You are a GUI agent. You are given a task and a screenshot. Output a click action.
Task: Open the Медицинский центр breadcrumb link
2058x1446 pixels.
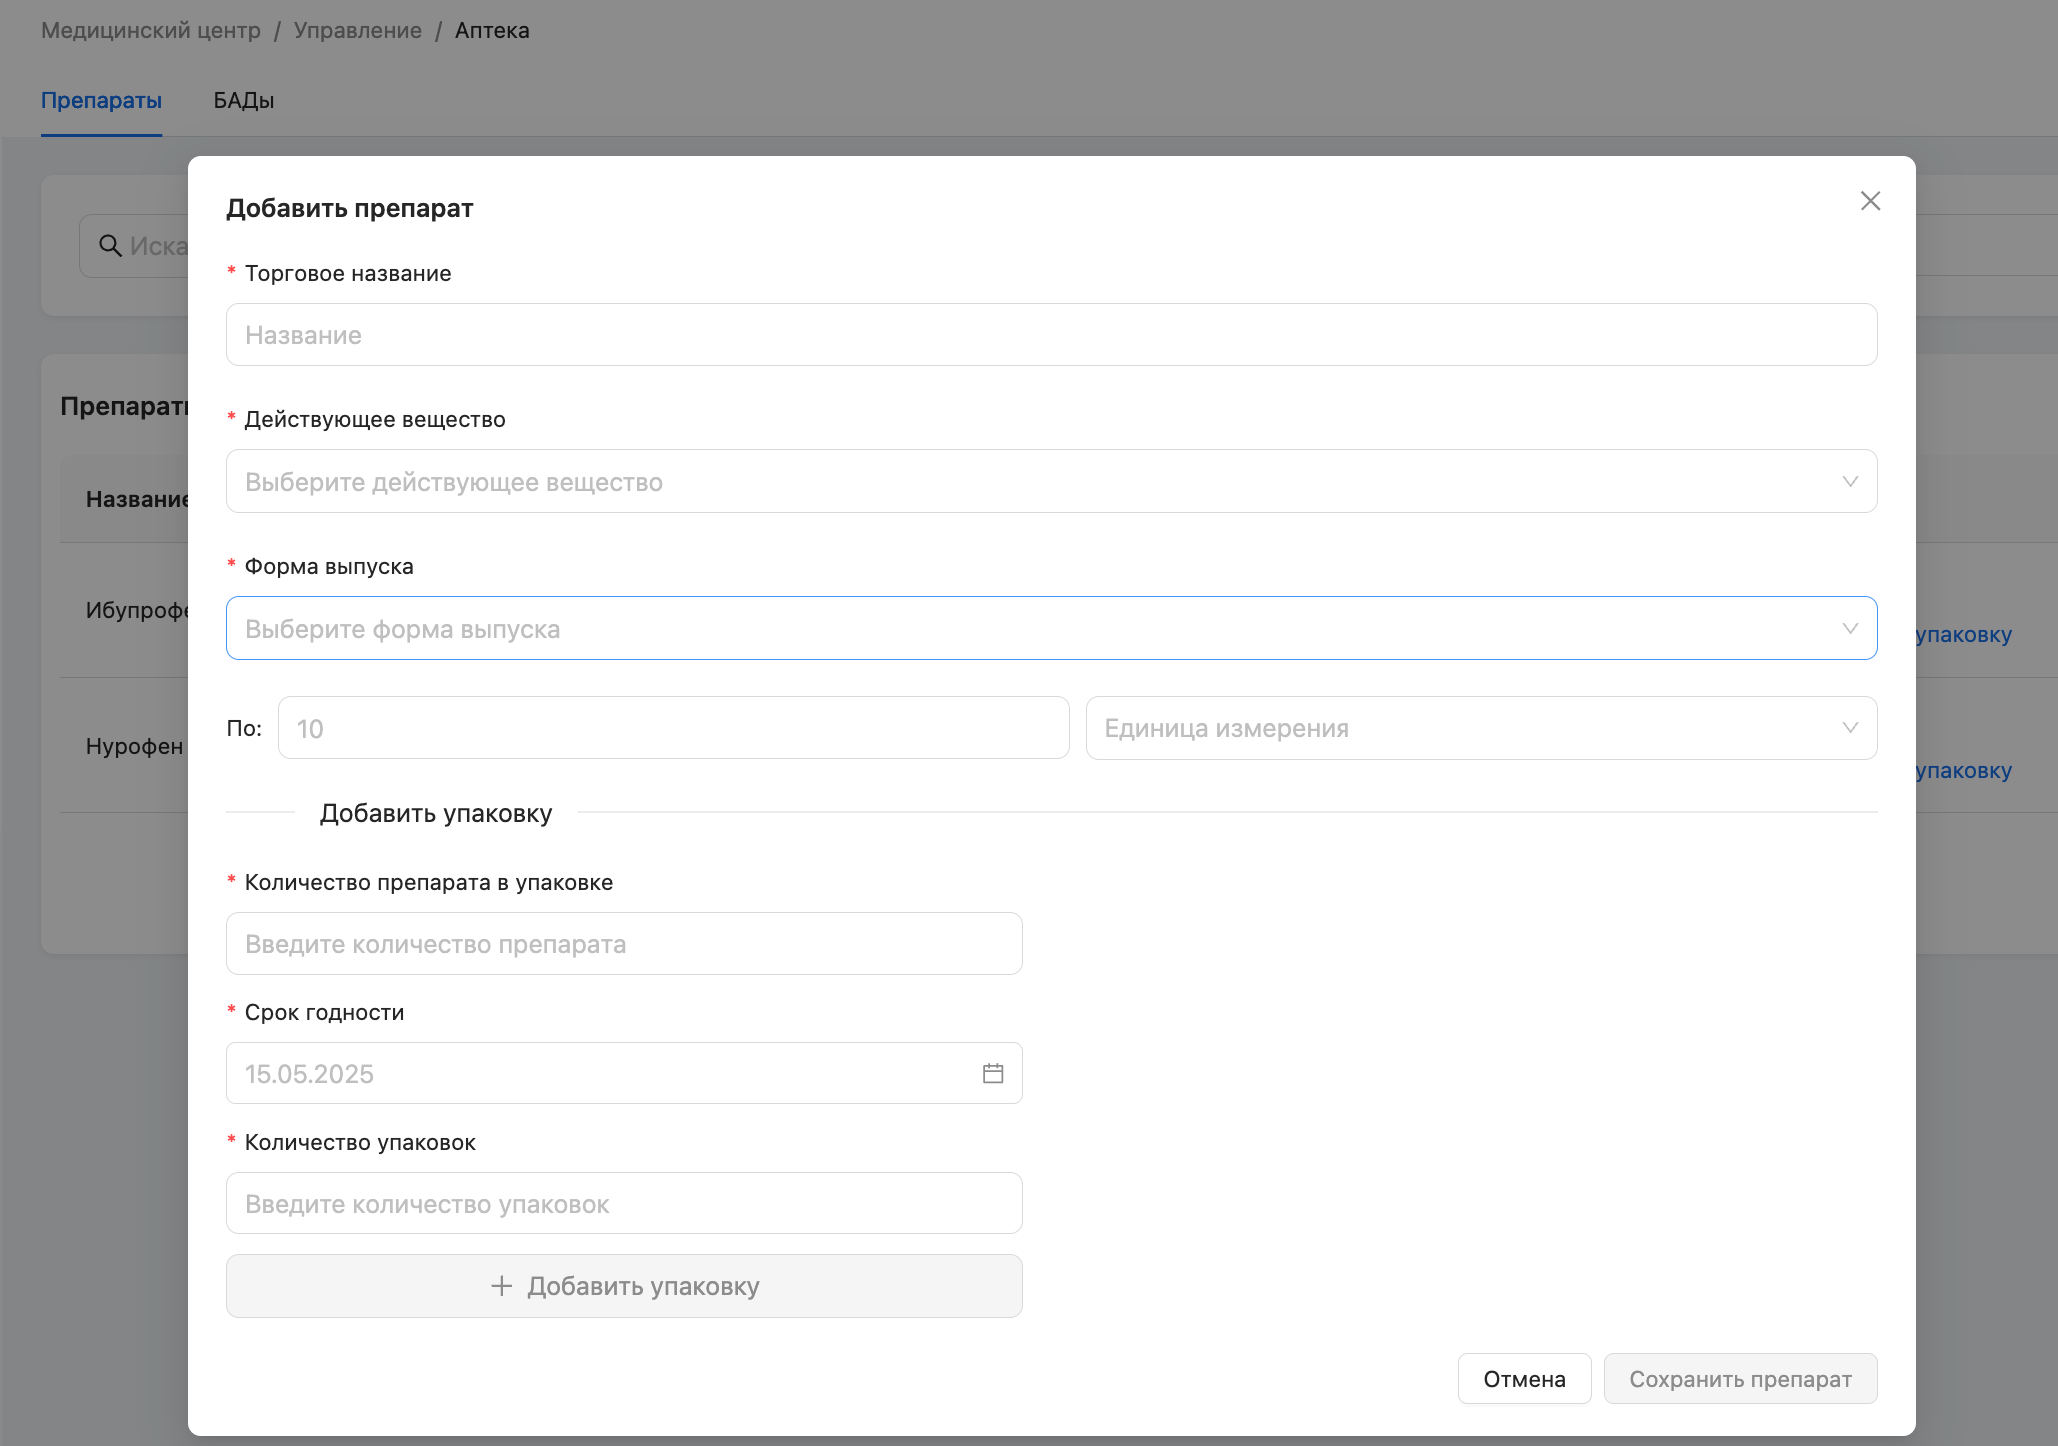(x=150, y=31)
